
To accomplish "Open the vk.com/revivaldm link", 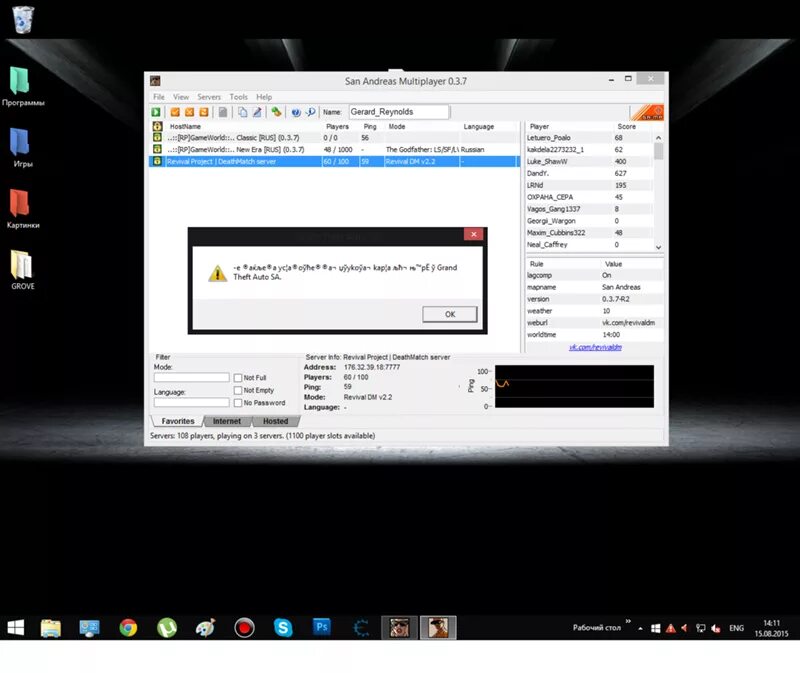I will click(x=595, y=347).
